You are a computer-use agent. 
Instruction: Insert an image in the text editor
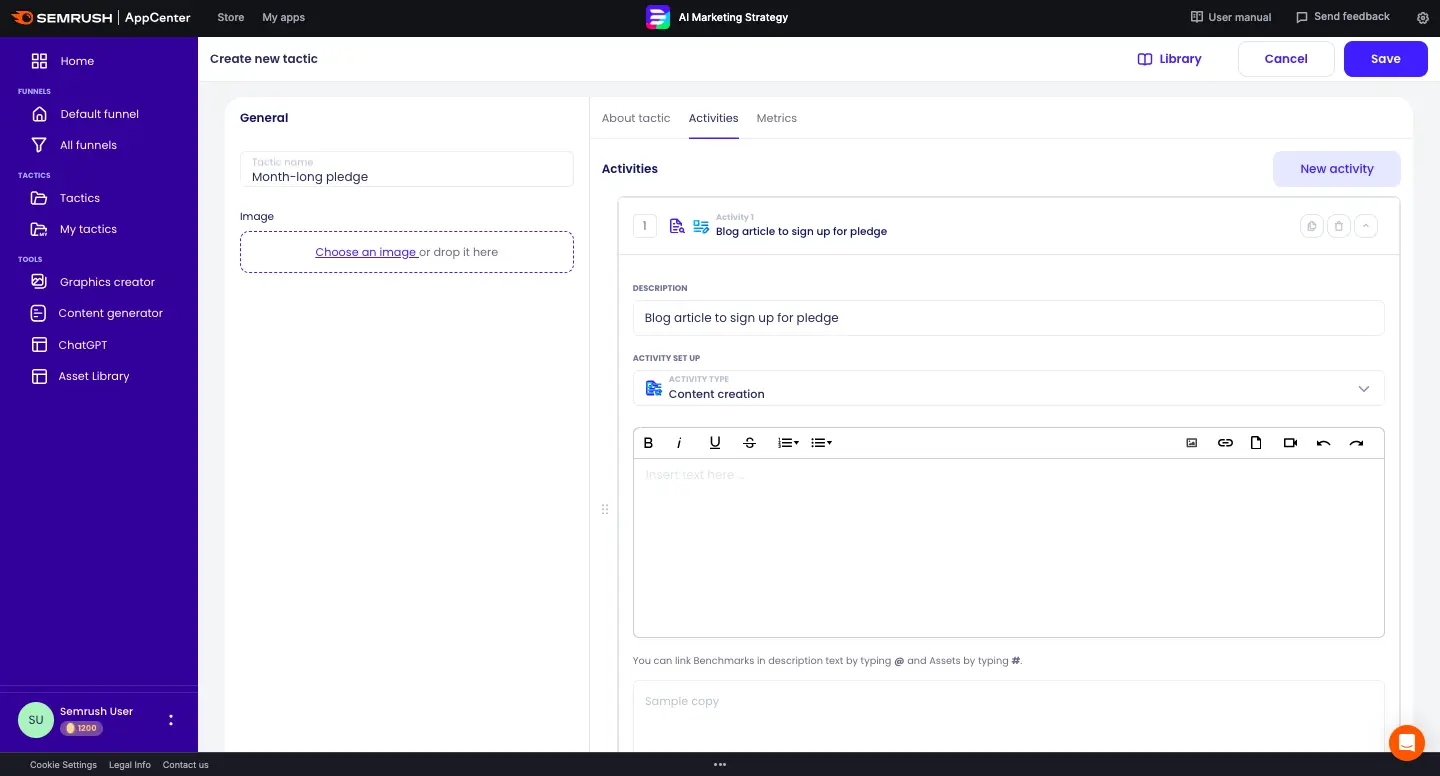coord(1192,443)
